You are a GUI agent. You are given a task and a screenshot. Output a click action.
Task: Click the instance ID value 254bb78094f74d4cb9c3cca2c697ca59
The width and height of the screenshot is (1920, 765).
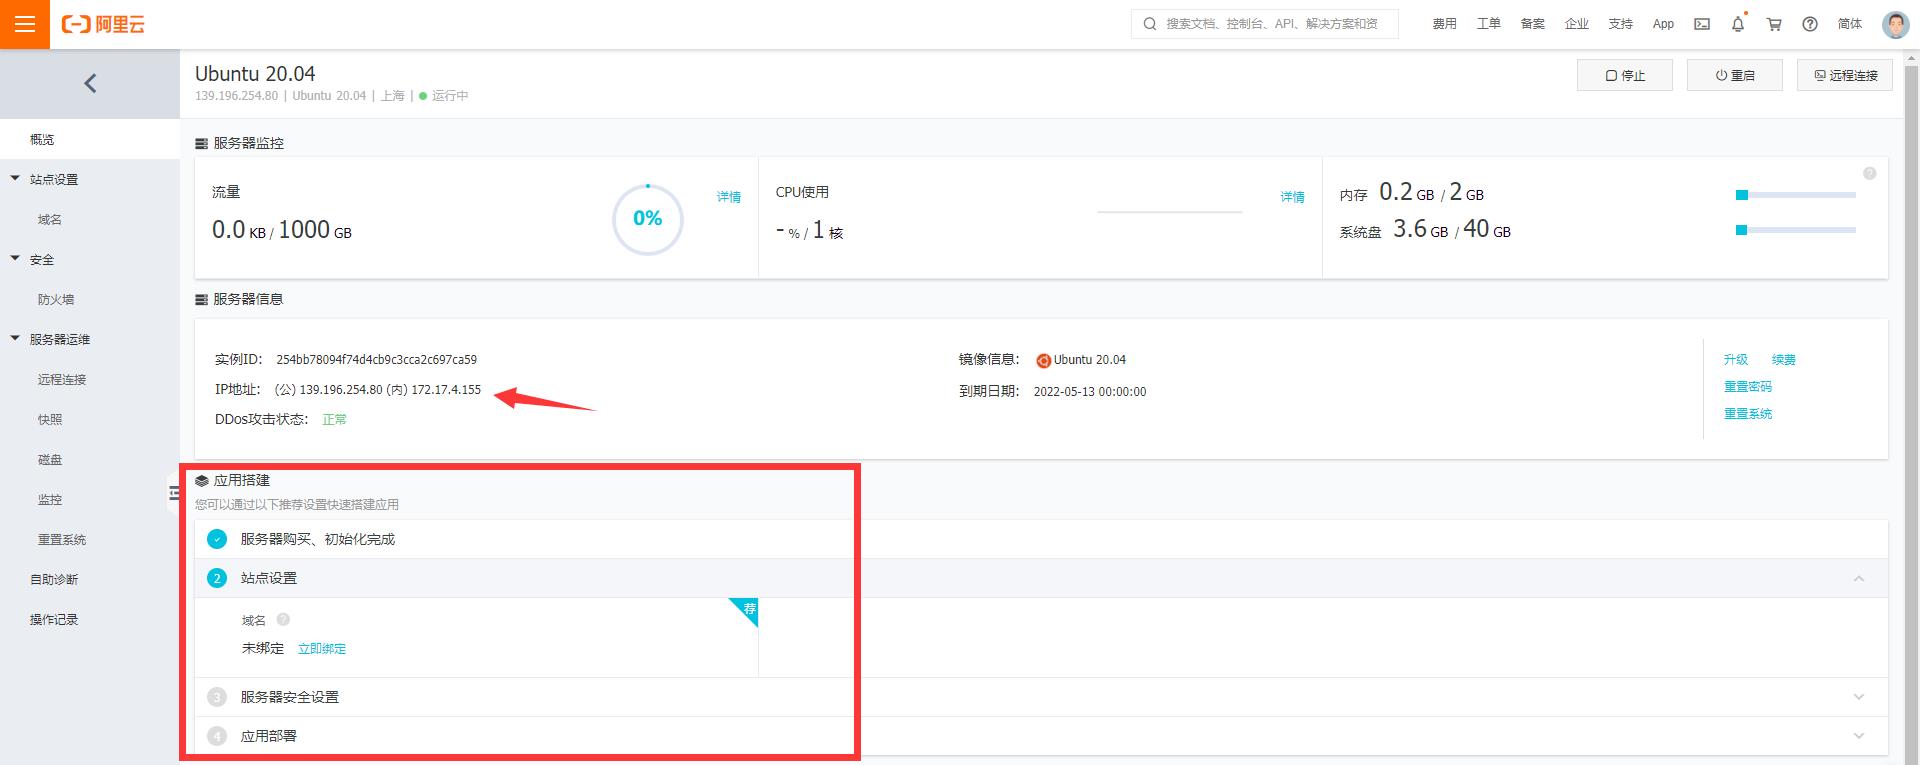pos(377,359)
